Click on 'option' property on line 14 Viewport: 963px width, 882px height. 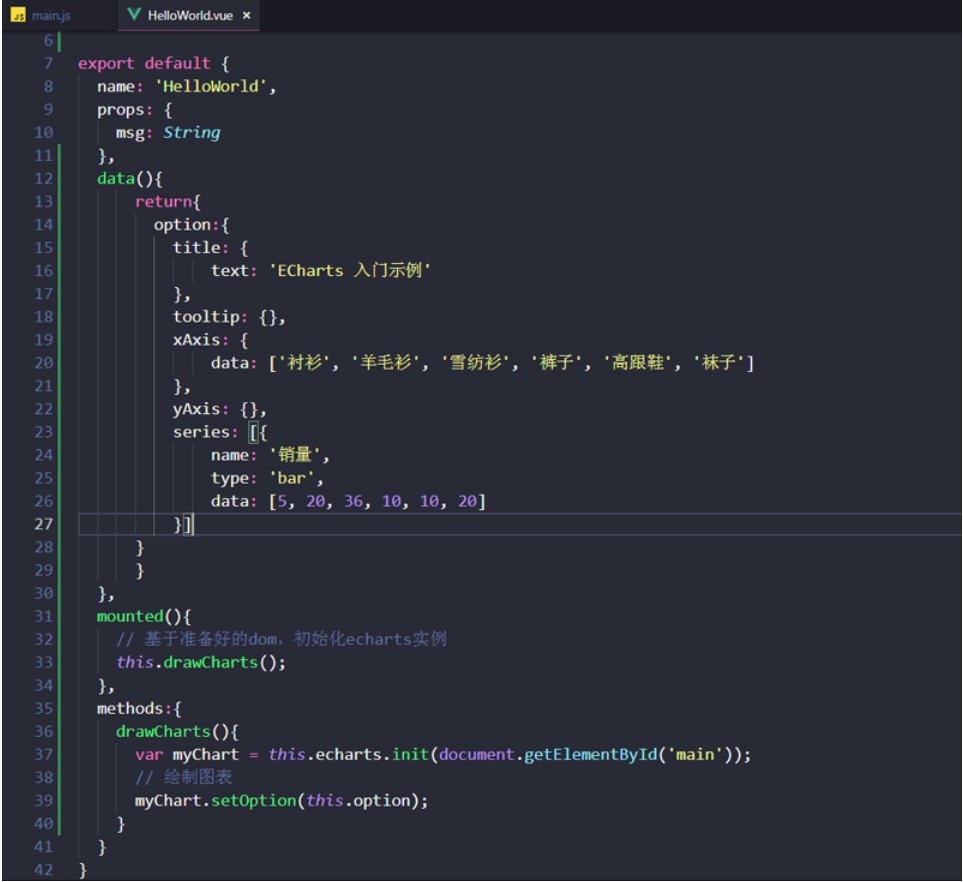[x=182, y=225]
